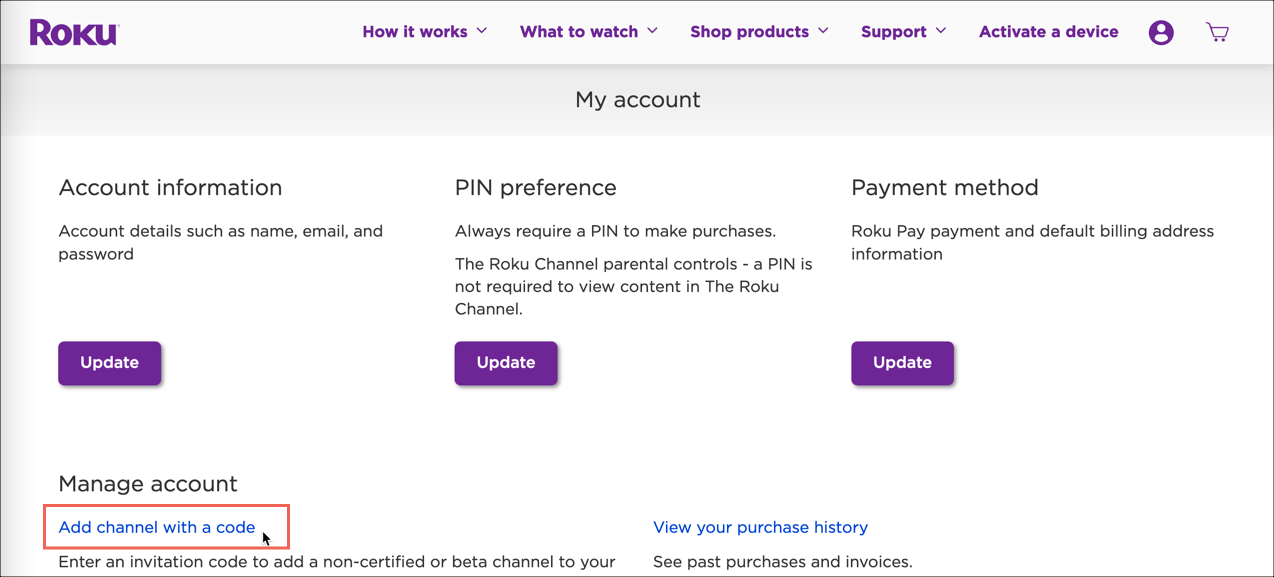Image resolution: width=1274 pixels, height=577 pixels.
Task: Open the Shop products menu label
Action: click(x=749, y=32)
